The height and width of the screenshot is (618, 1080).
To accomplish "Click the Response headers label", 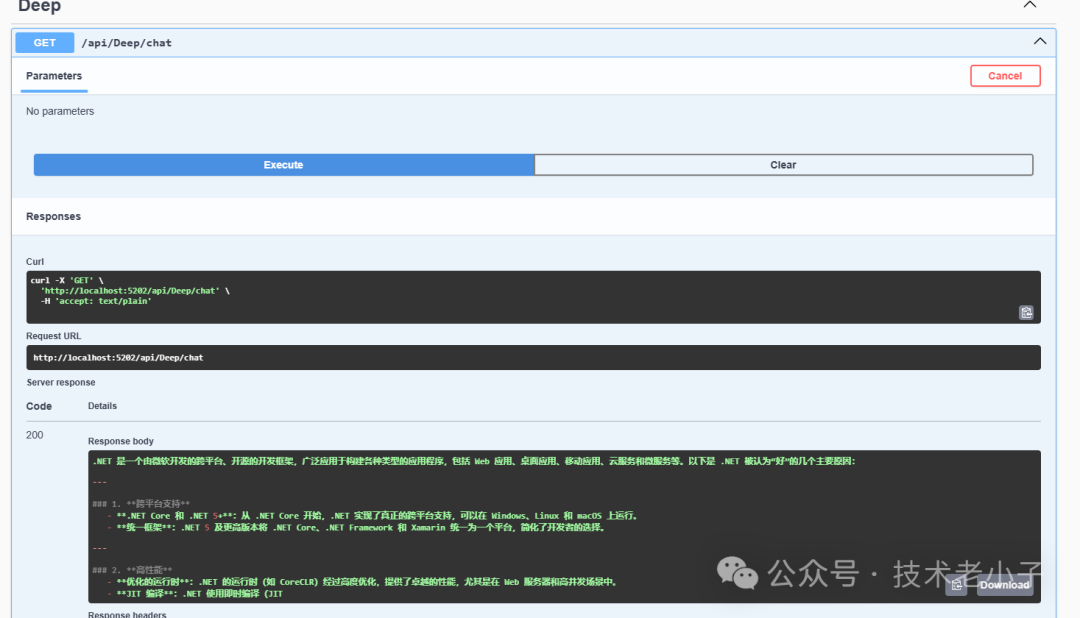I will 127,614.
